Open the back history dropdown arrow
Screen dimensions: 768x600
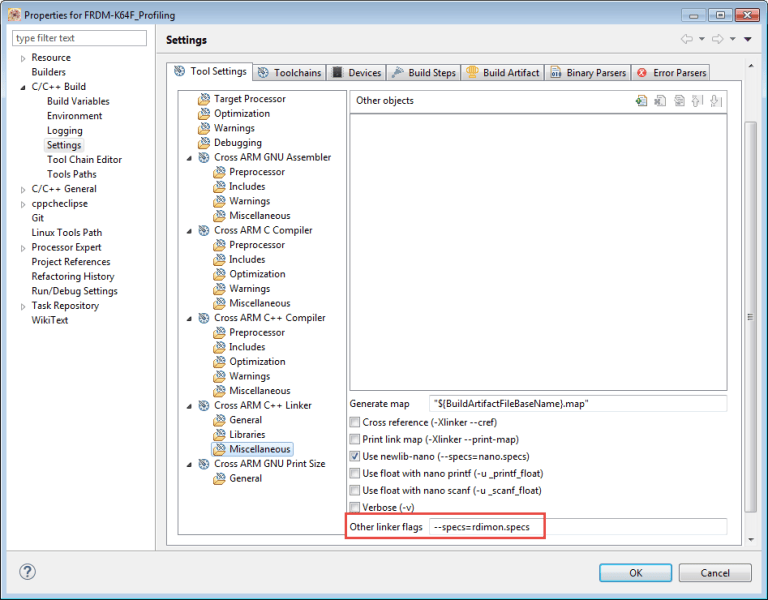702,39
